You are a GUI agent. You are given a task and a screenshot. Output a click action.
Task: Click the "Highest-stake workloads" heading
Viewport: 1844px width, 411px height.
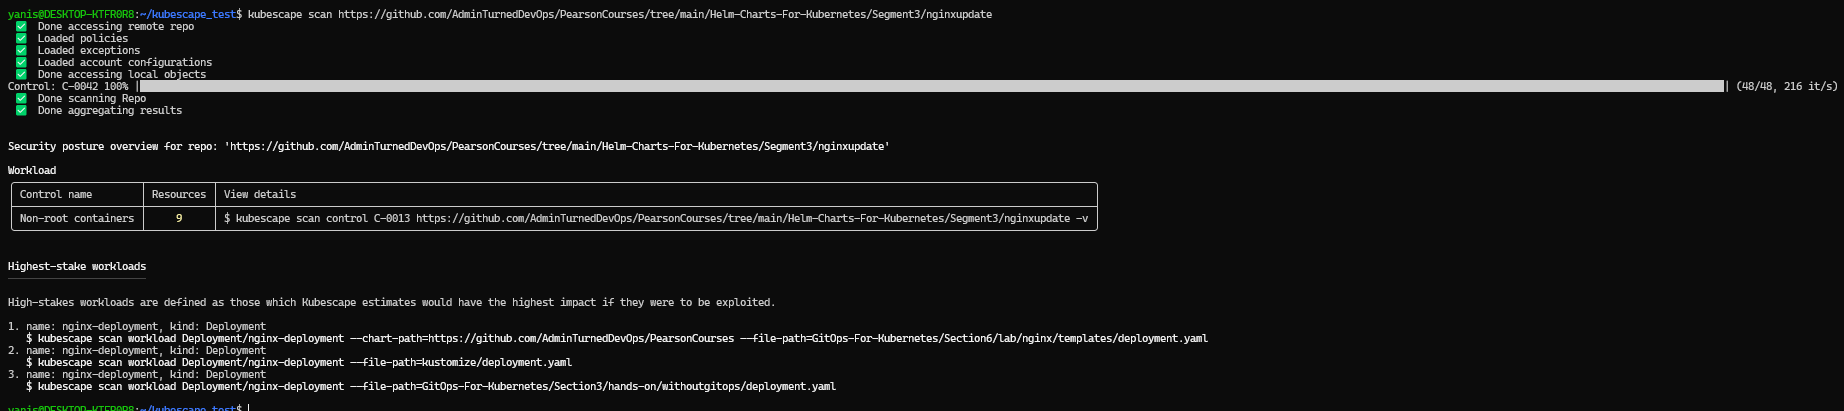(77, 267)
